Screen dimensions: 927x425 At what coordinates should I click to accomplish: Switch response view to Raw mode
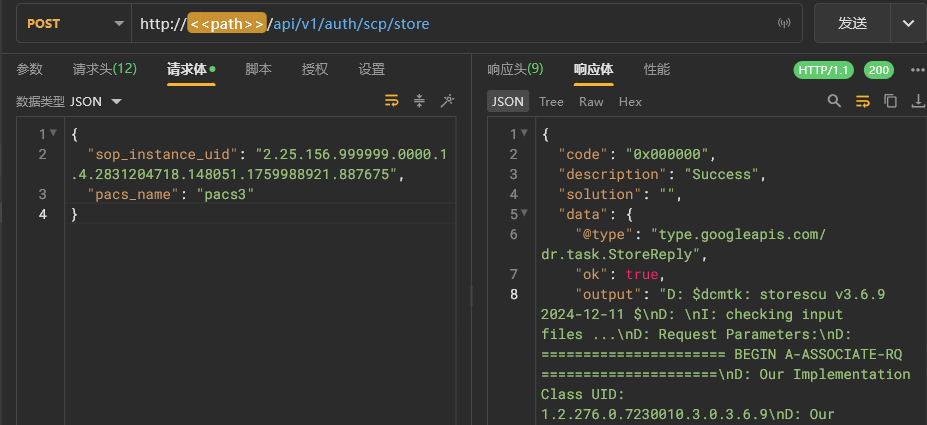[591, 102]
